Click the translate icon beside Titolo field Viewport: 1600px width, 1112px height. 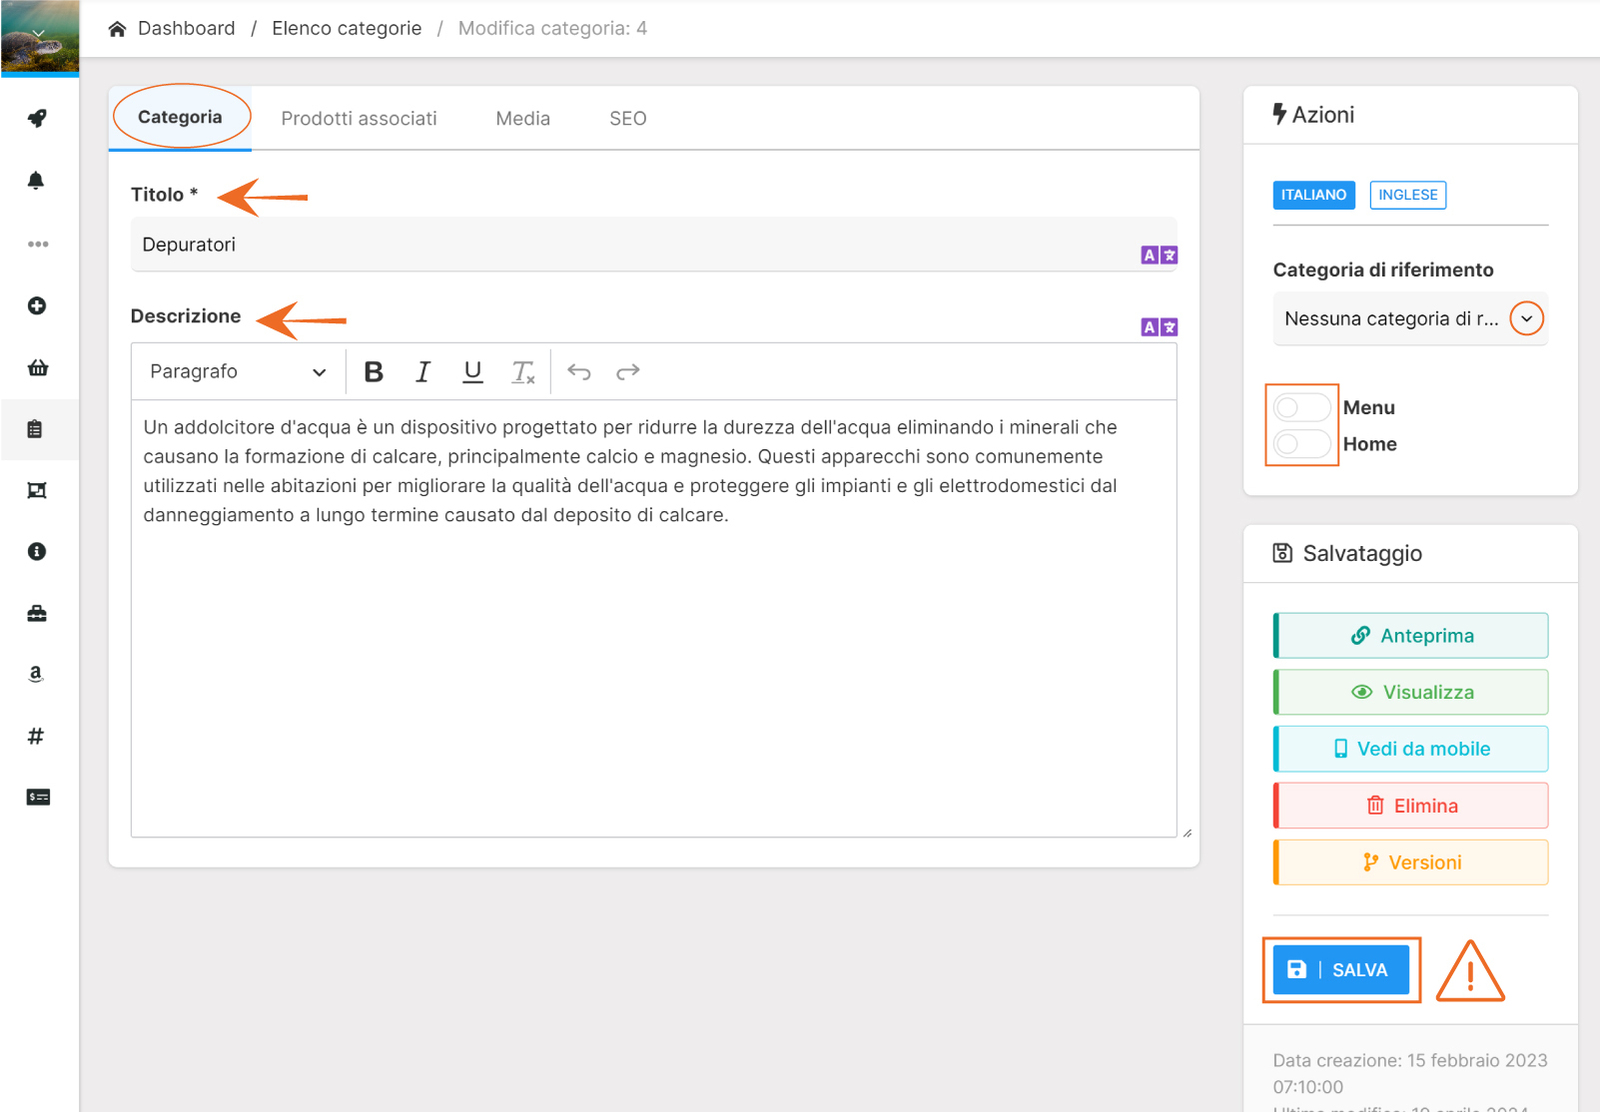pos(1159,255)
